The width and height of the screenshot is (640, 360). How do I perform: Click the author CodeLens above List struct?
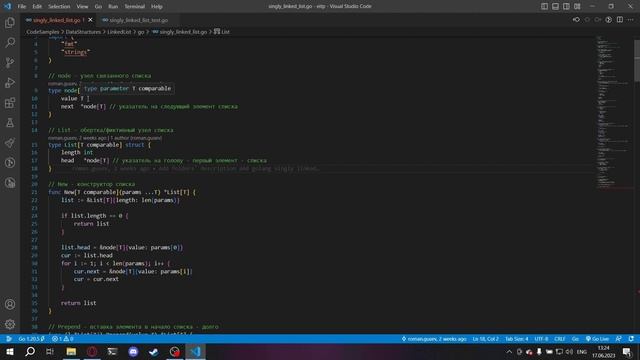click(104, 138)
